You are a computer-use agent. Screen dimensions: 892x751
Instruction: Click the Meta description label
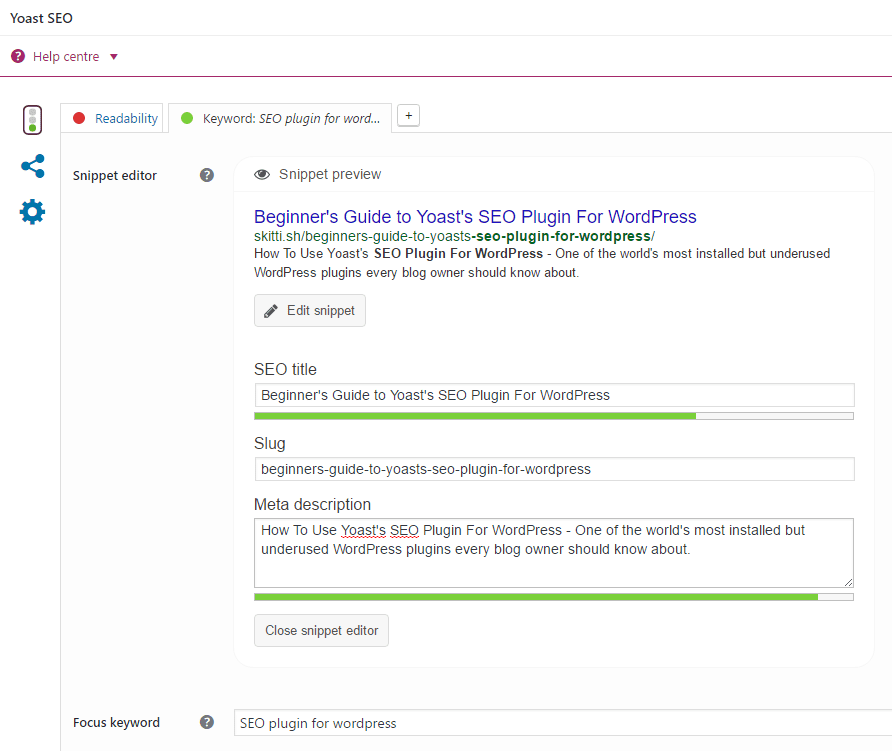[312, 504]
